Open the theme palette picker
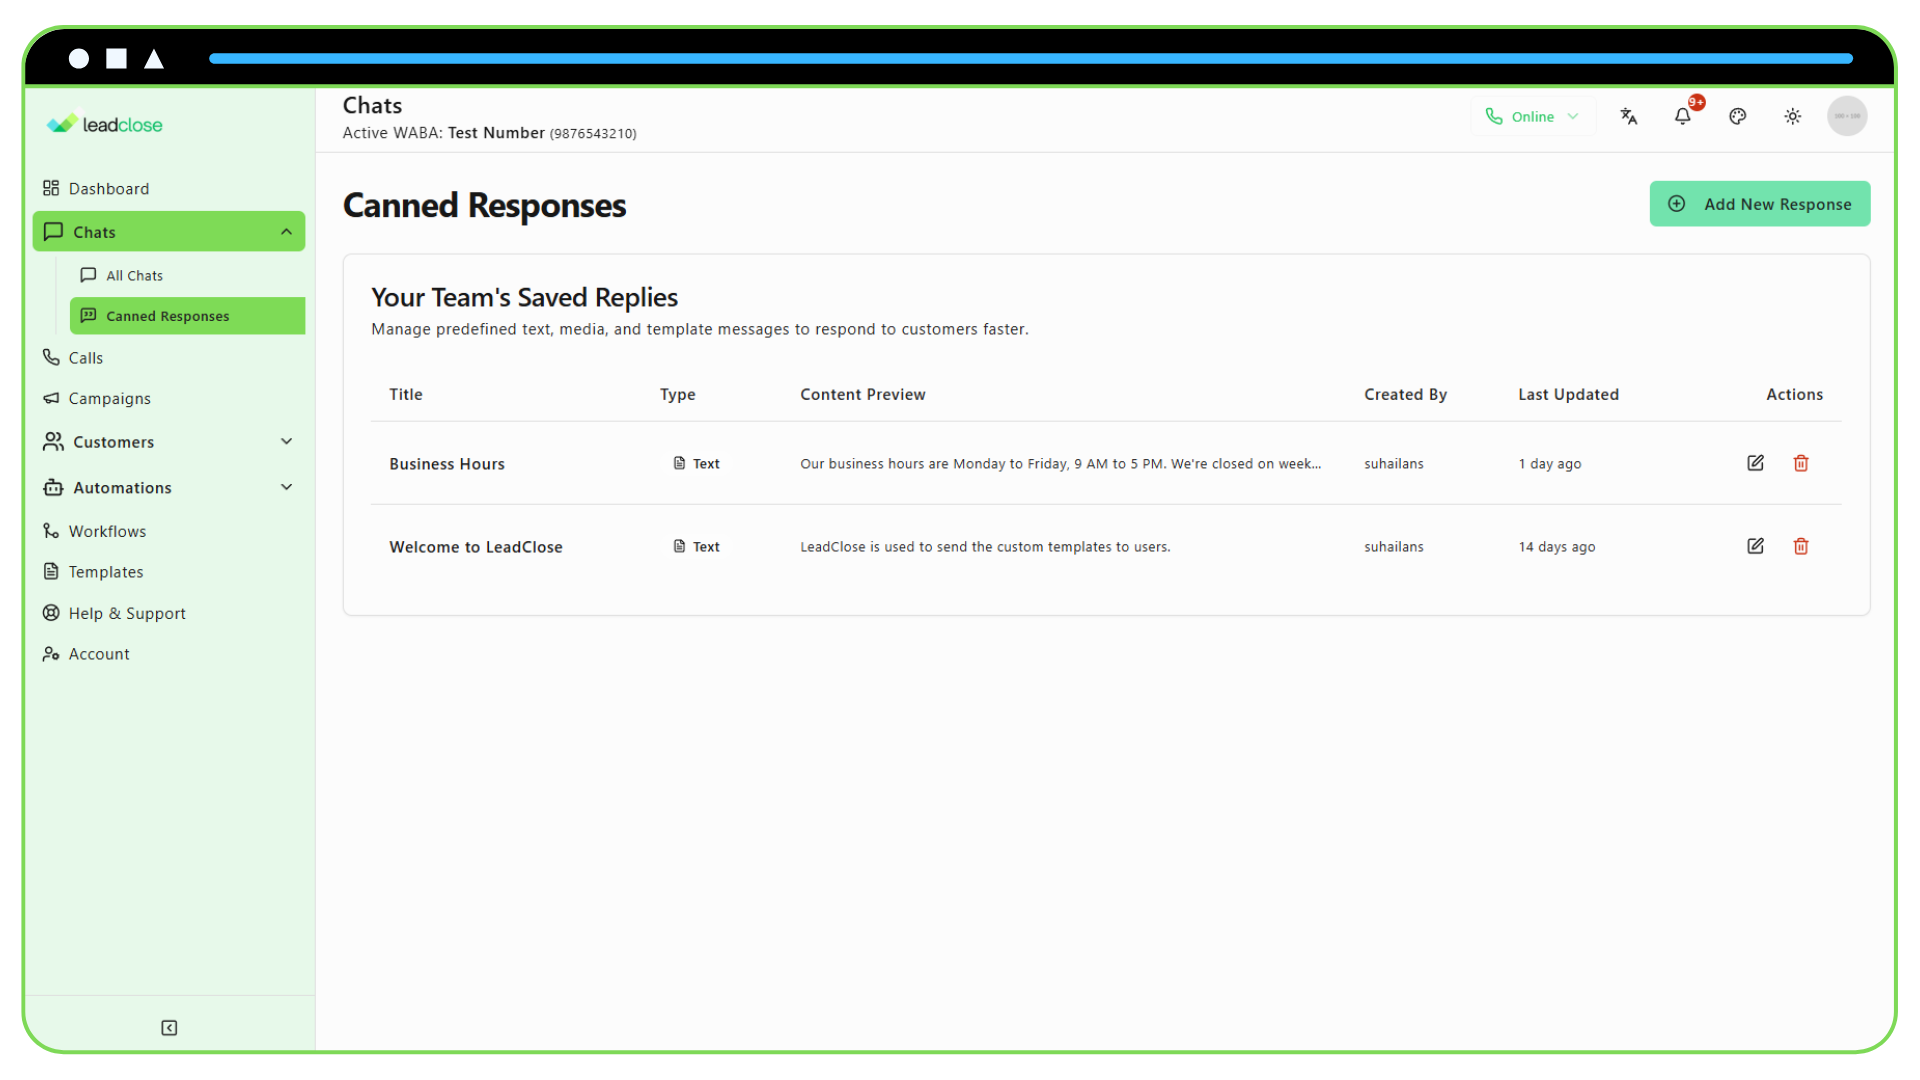The width and height of the screenshot is (1920, 1080). pos(1738,116)
